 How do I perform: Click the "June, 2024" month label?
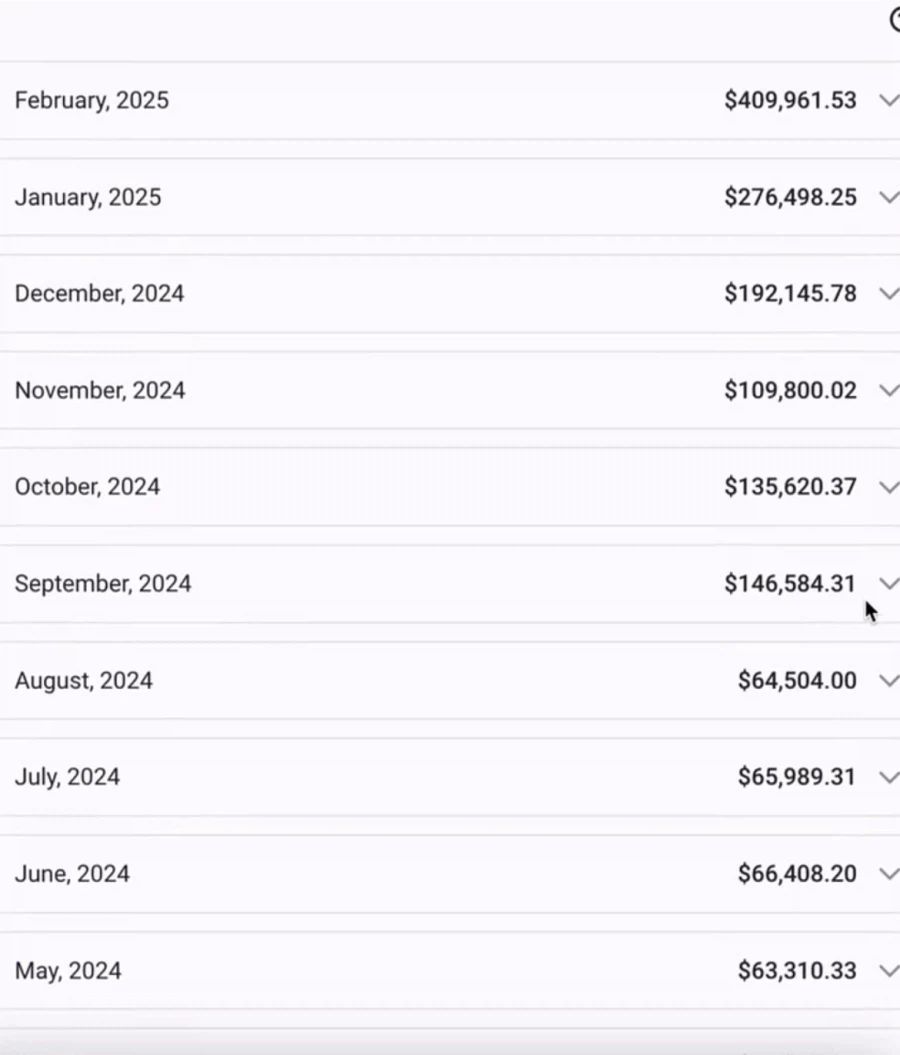(72, 874)
